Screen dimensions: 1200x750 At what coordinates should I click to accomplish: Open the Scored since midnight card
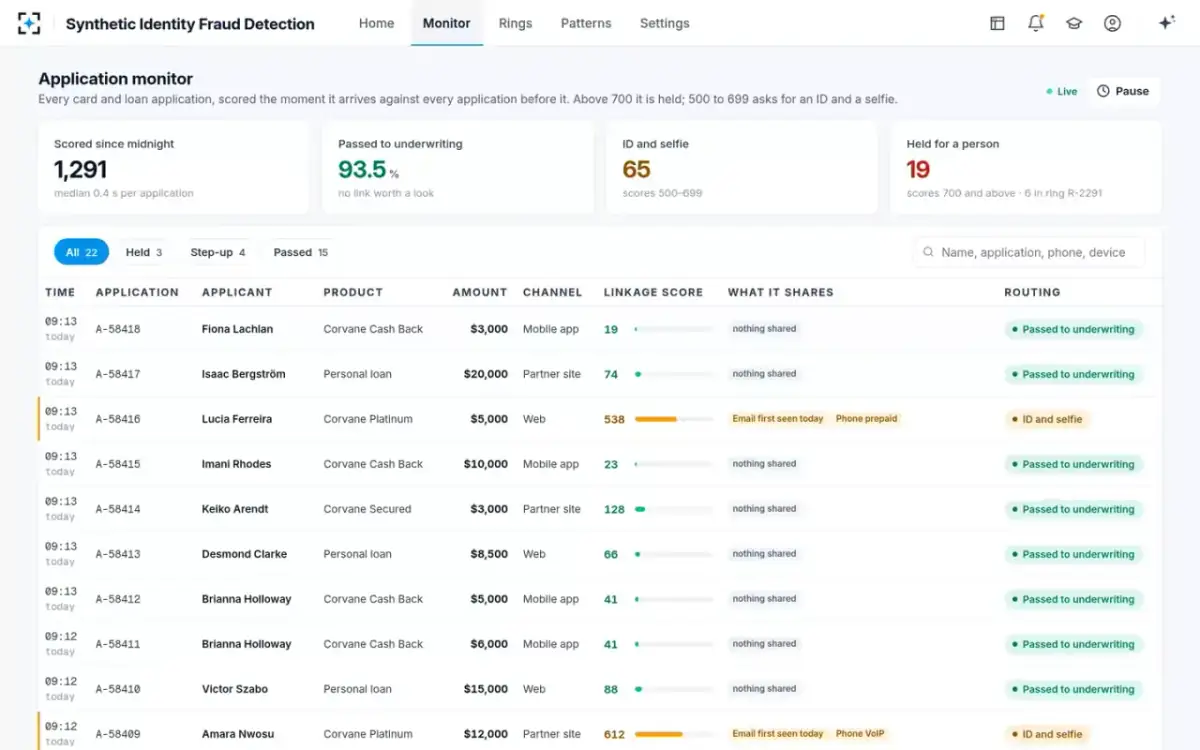pos(173,168)
